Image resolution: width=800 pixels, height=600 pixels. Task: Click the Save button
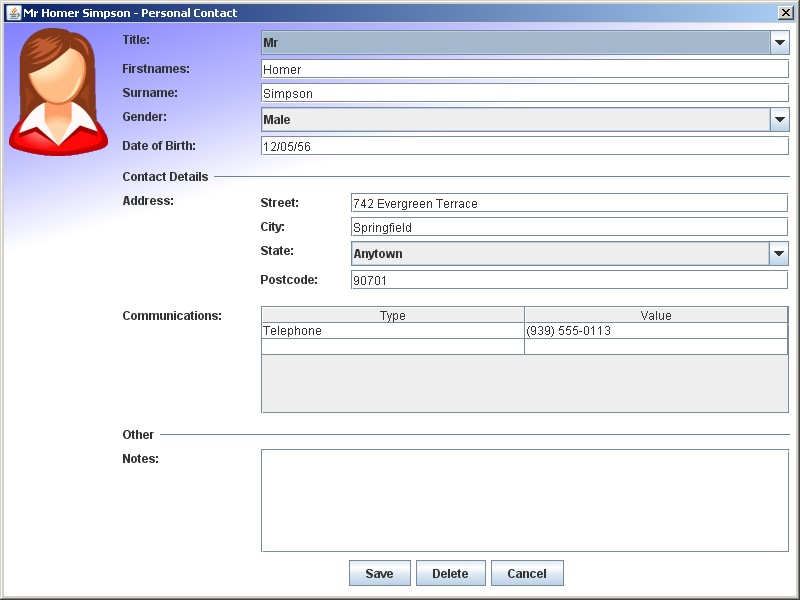click(x=379, y=573)
